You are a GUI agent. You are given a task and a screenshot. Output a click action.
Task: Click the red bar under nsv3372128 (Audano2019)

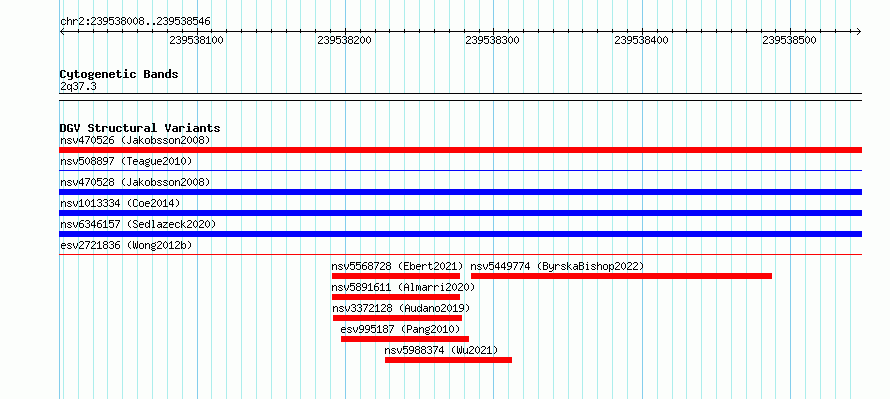click(x=397, y=318)
